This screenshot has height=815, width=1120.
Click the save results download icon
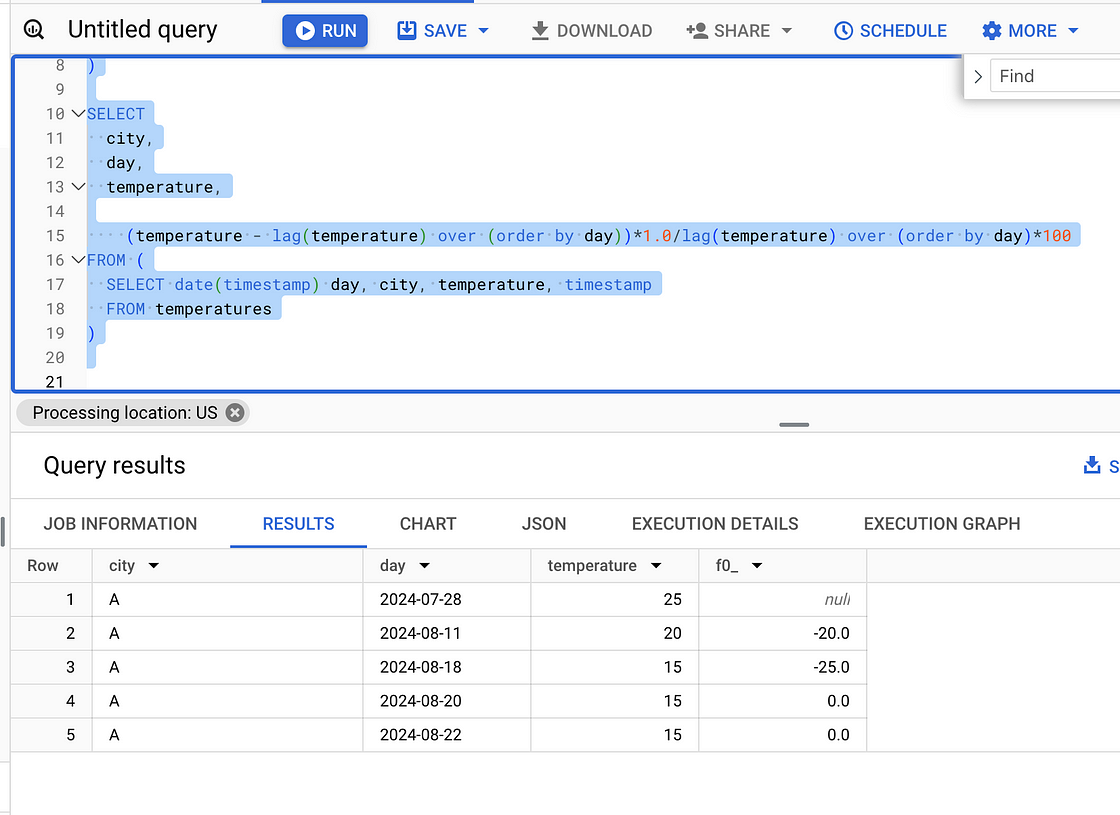1091,466
